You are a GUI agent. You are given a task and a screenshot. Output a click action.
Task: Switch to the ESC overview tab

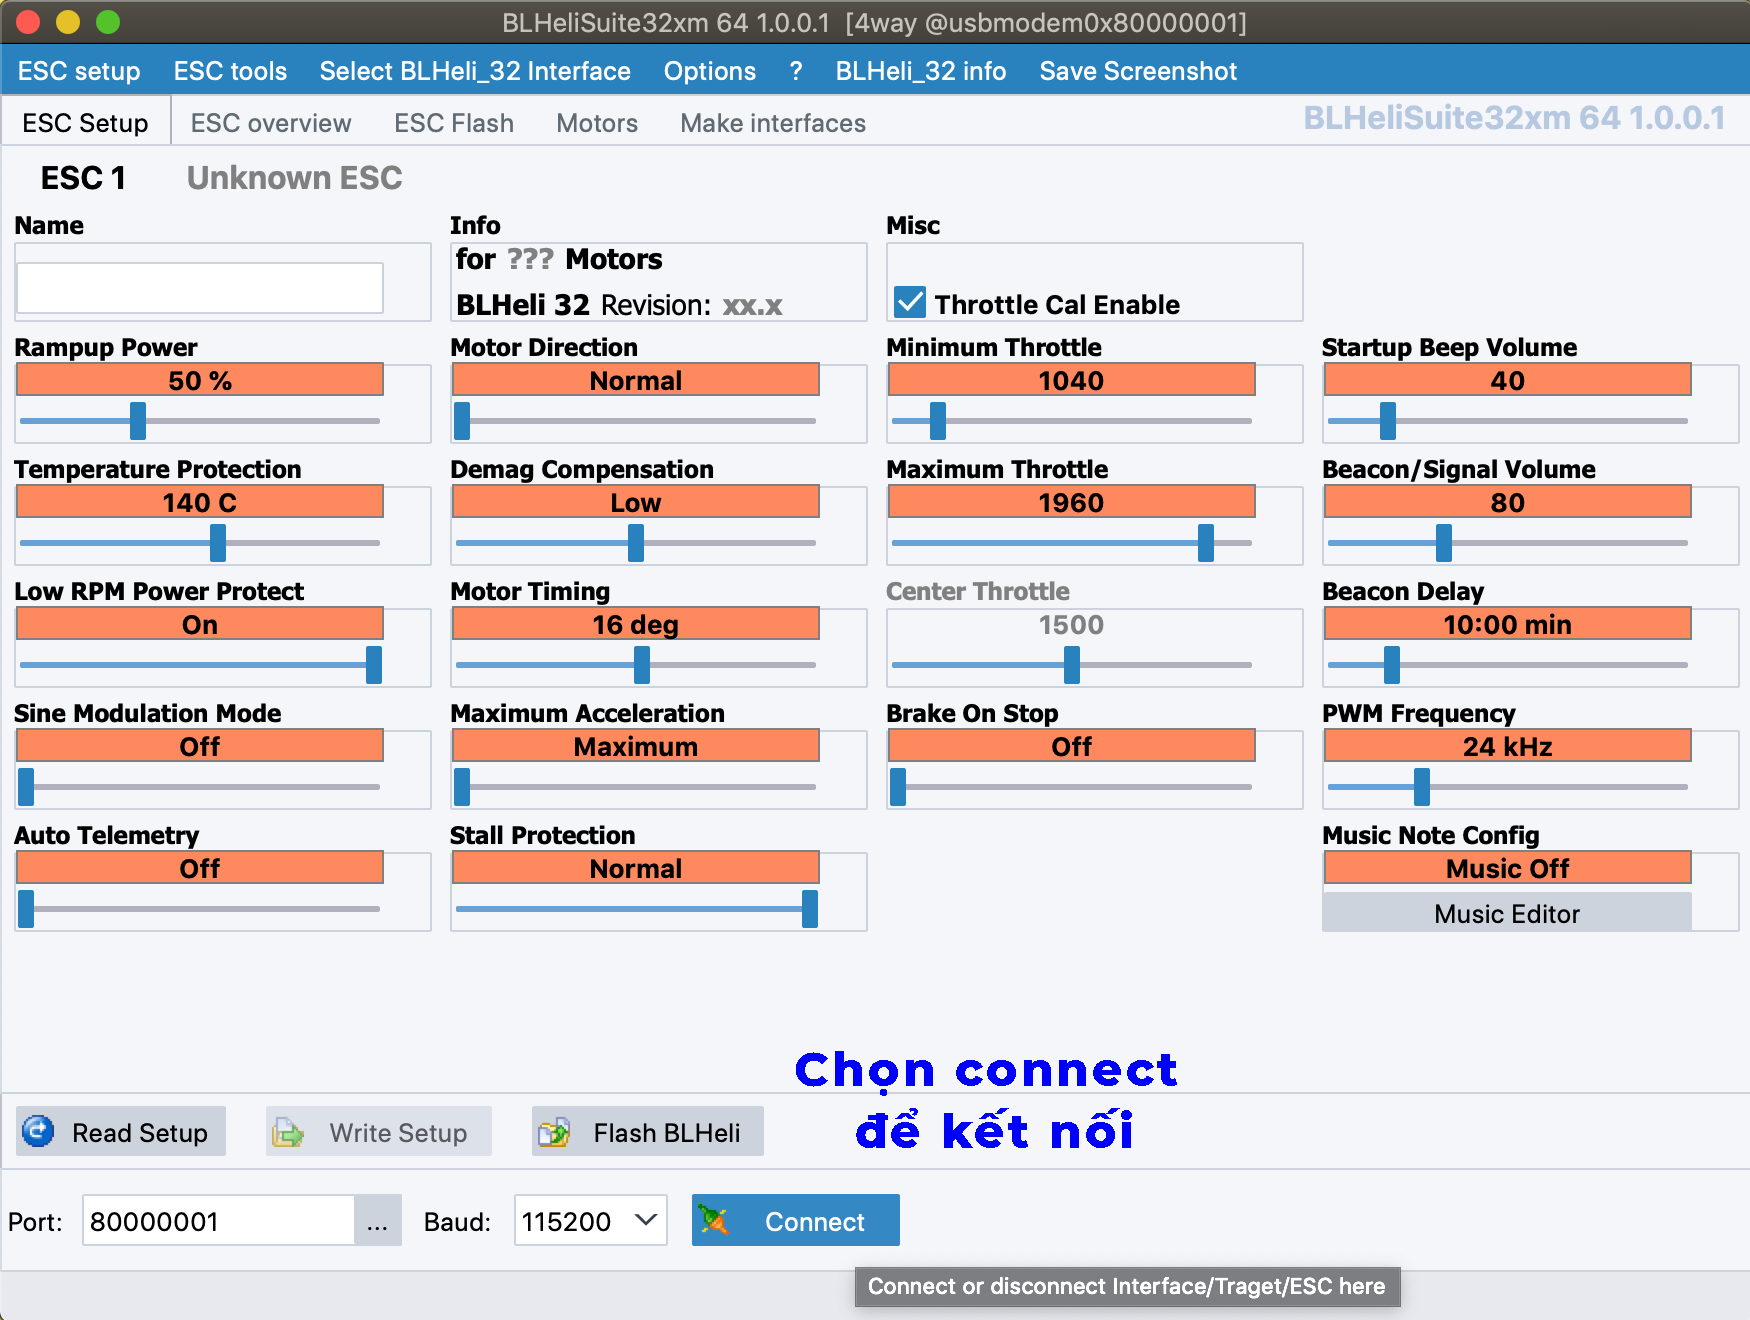pyautogui.click(x=271, y=123)
